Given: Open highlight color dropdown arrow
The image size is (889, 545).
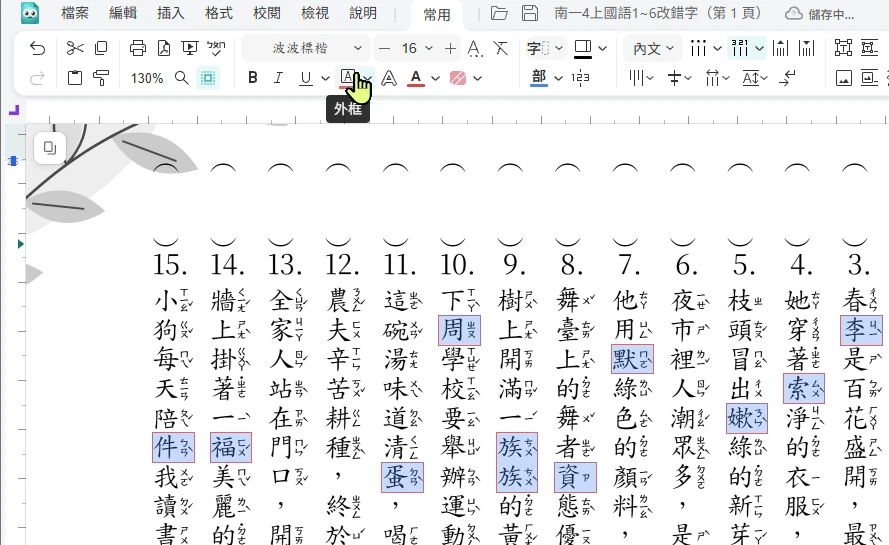Looking at the screenshot, I should pyautogui.click(x=477, y=78).
